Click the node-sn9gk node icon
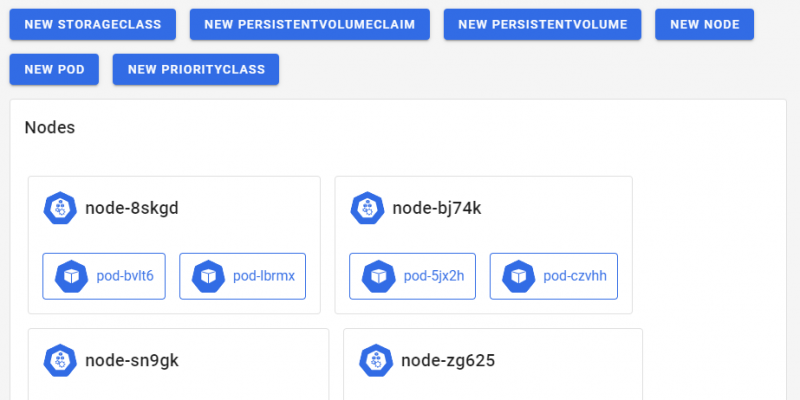This screenshot has height=400, width=800. click(x=61, y=360)
